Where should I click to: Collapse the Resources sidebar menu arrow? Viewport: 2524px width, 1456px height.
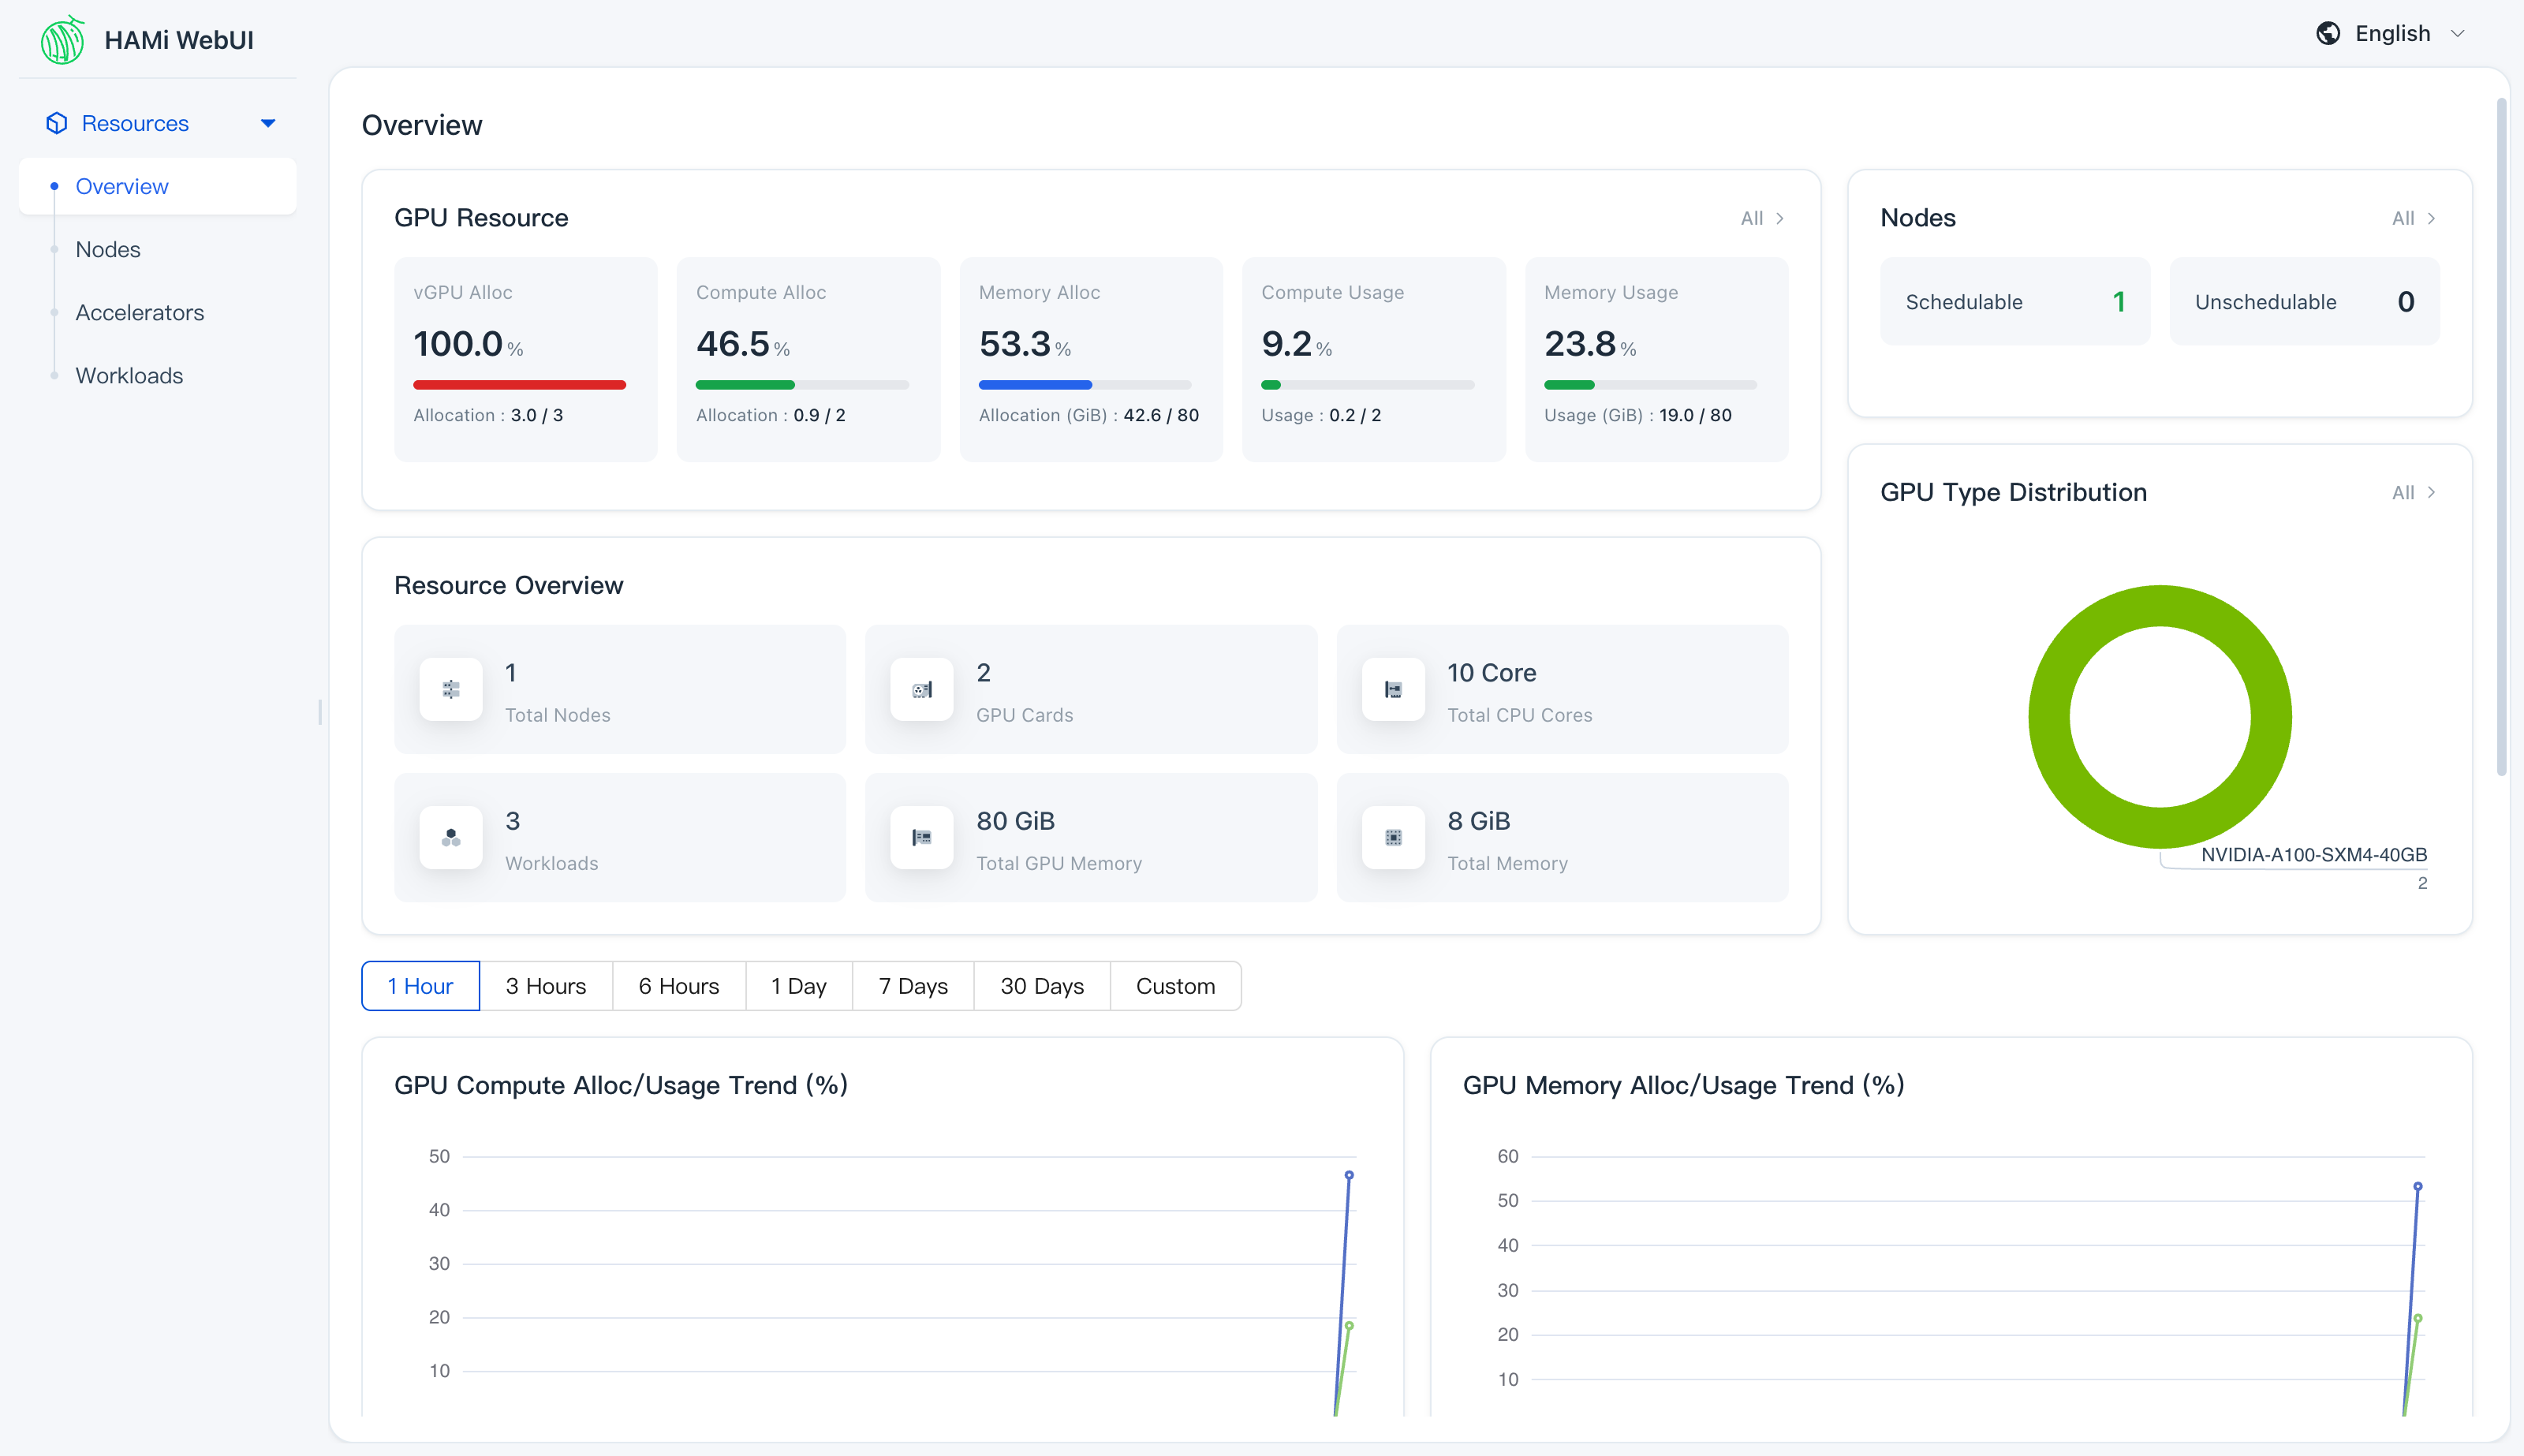click(268, 123)
